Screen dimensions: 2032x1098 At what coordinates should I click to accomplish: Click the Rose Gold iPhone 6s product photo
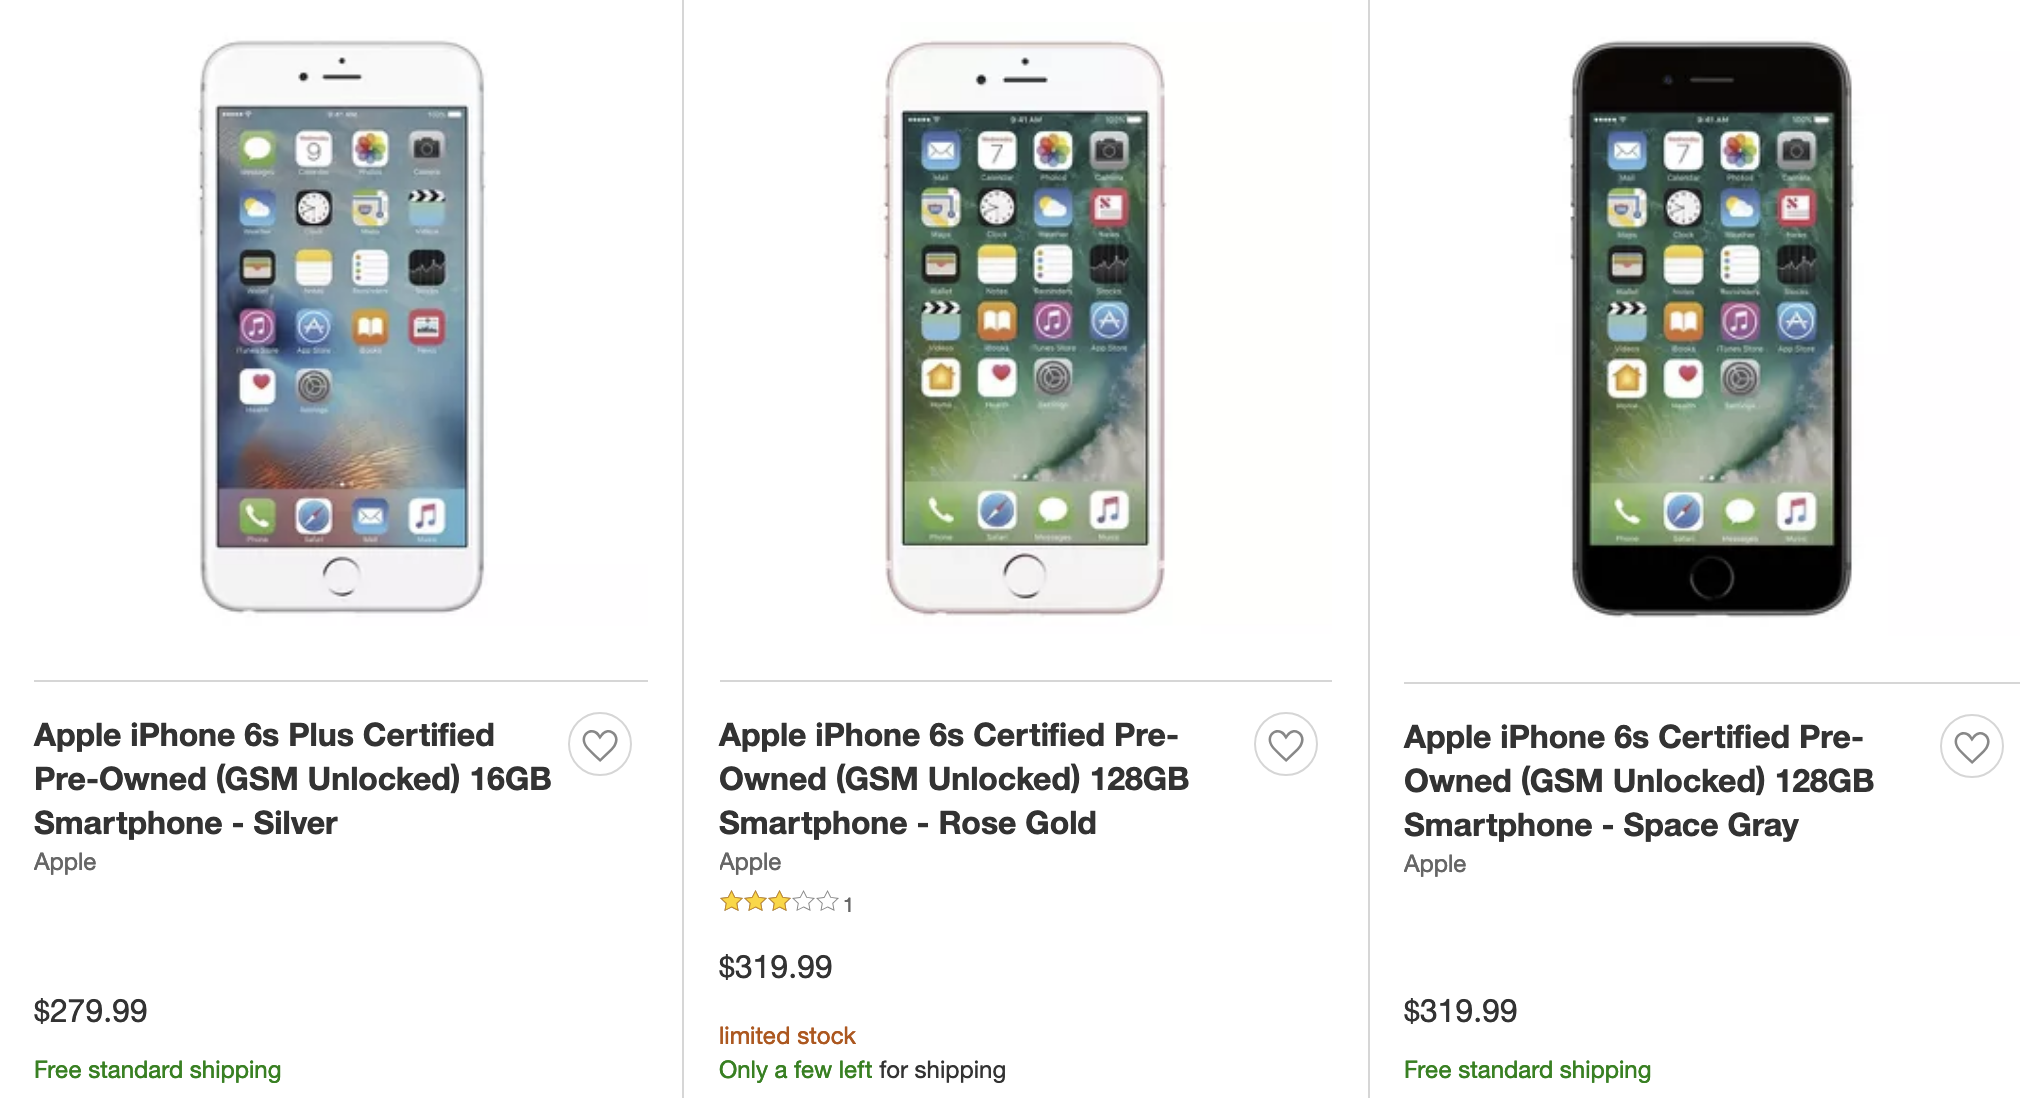pos(1025,326)
